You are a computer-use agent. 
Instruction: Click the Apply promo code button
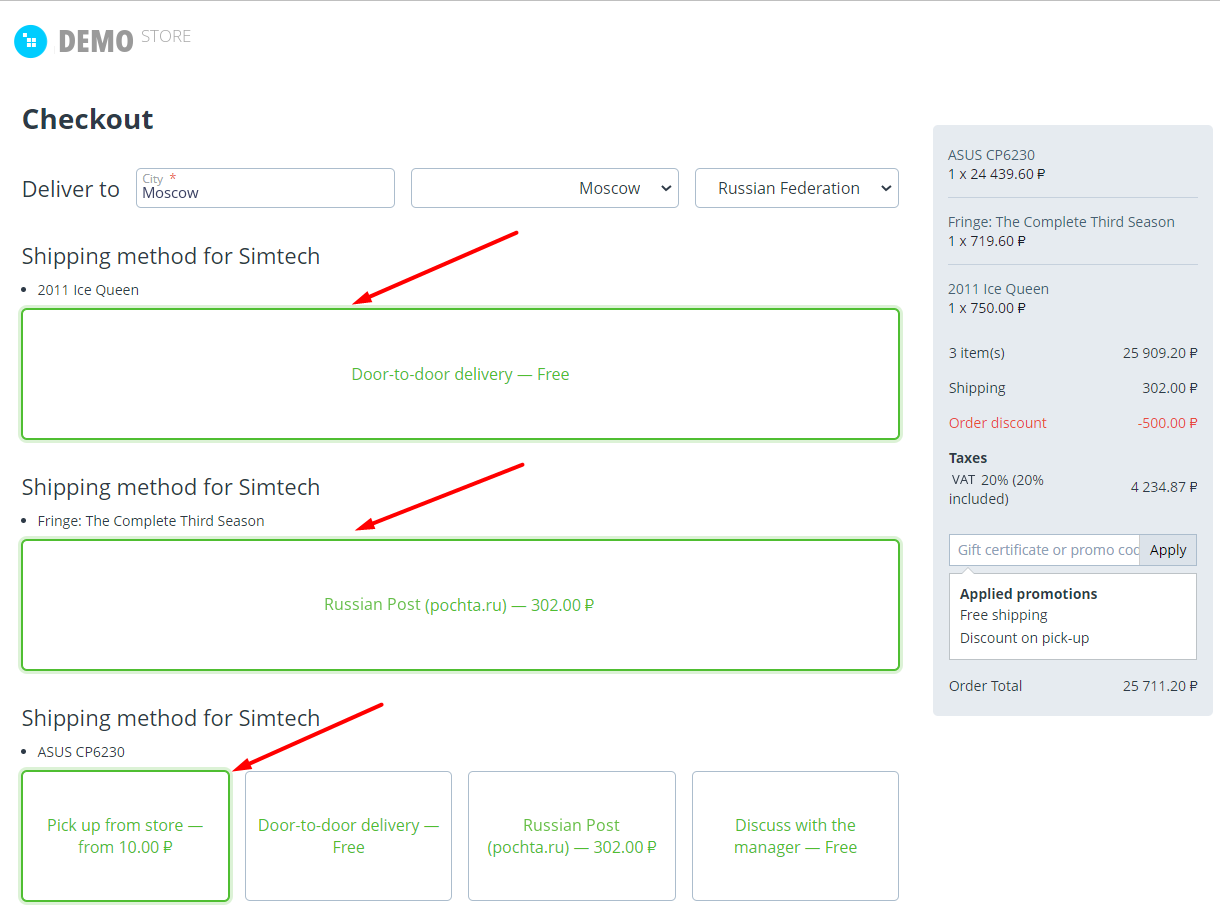click(x=1168, y=550)
